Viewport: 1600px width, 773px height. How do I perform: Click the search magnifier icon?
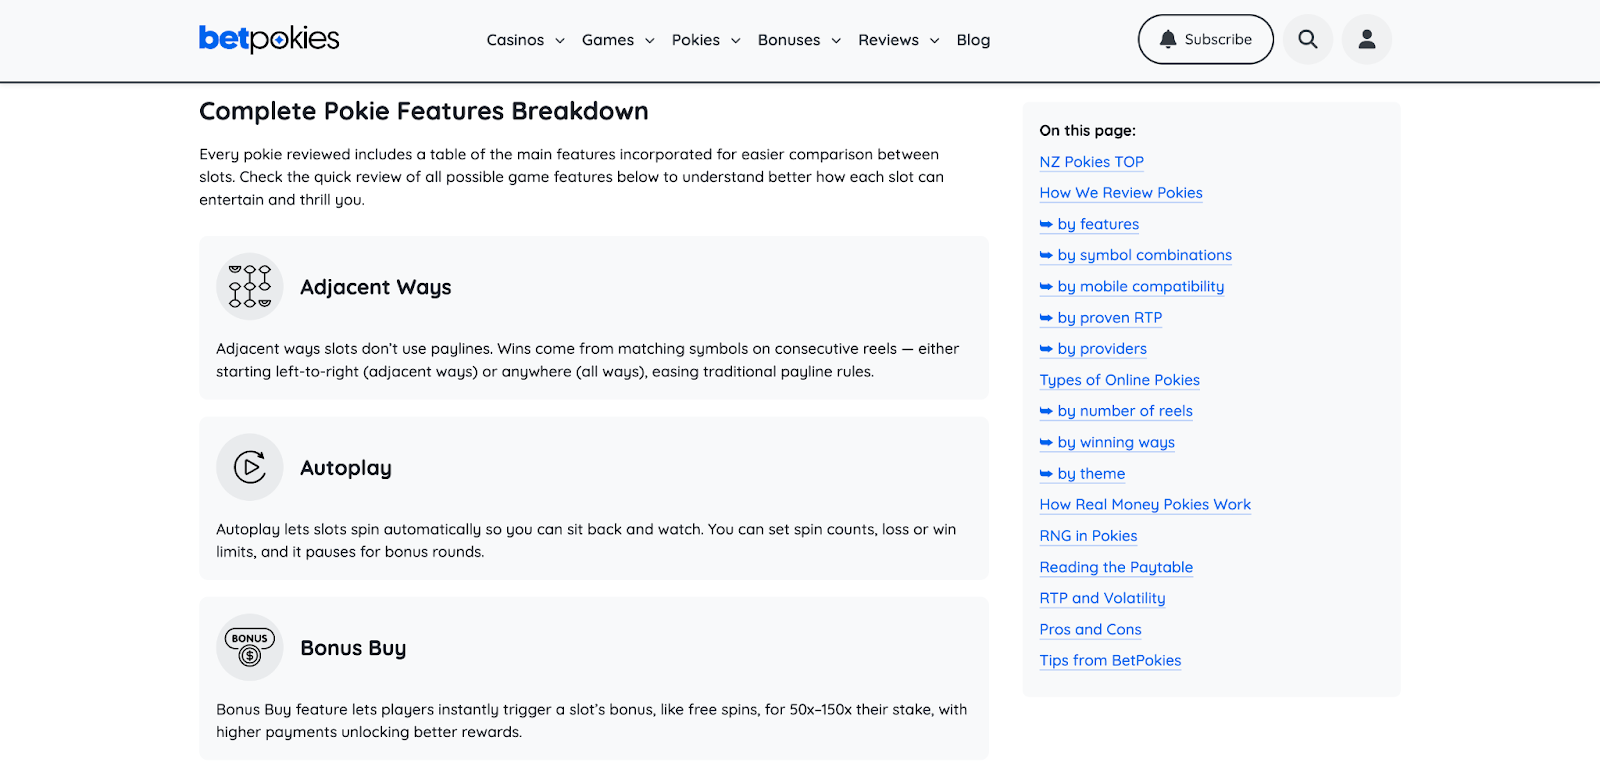point(1307,40)
